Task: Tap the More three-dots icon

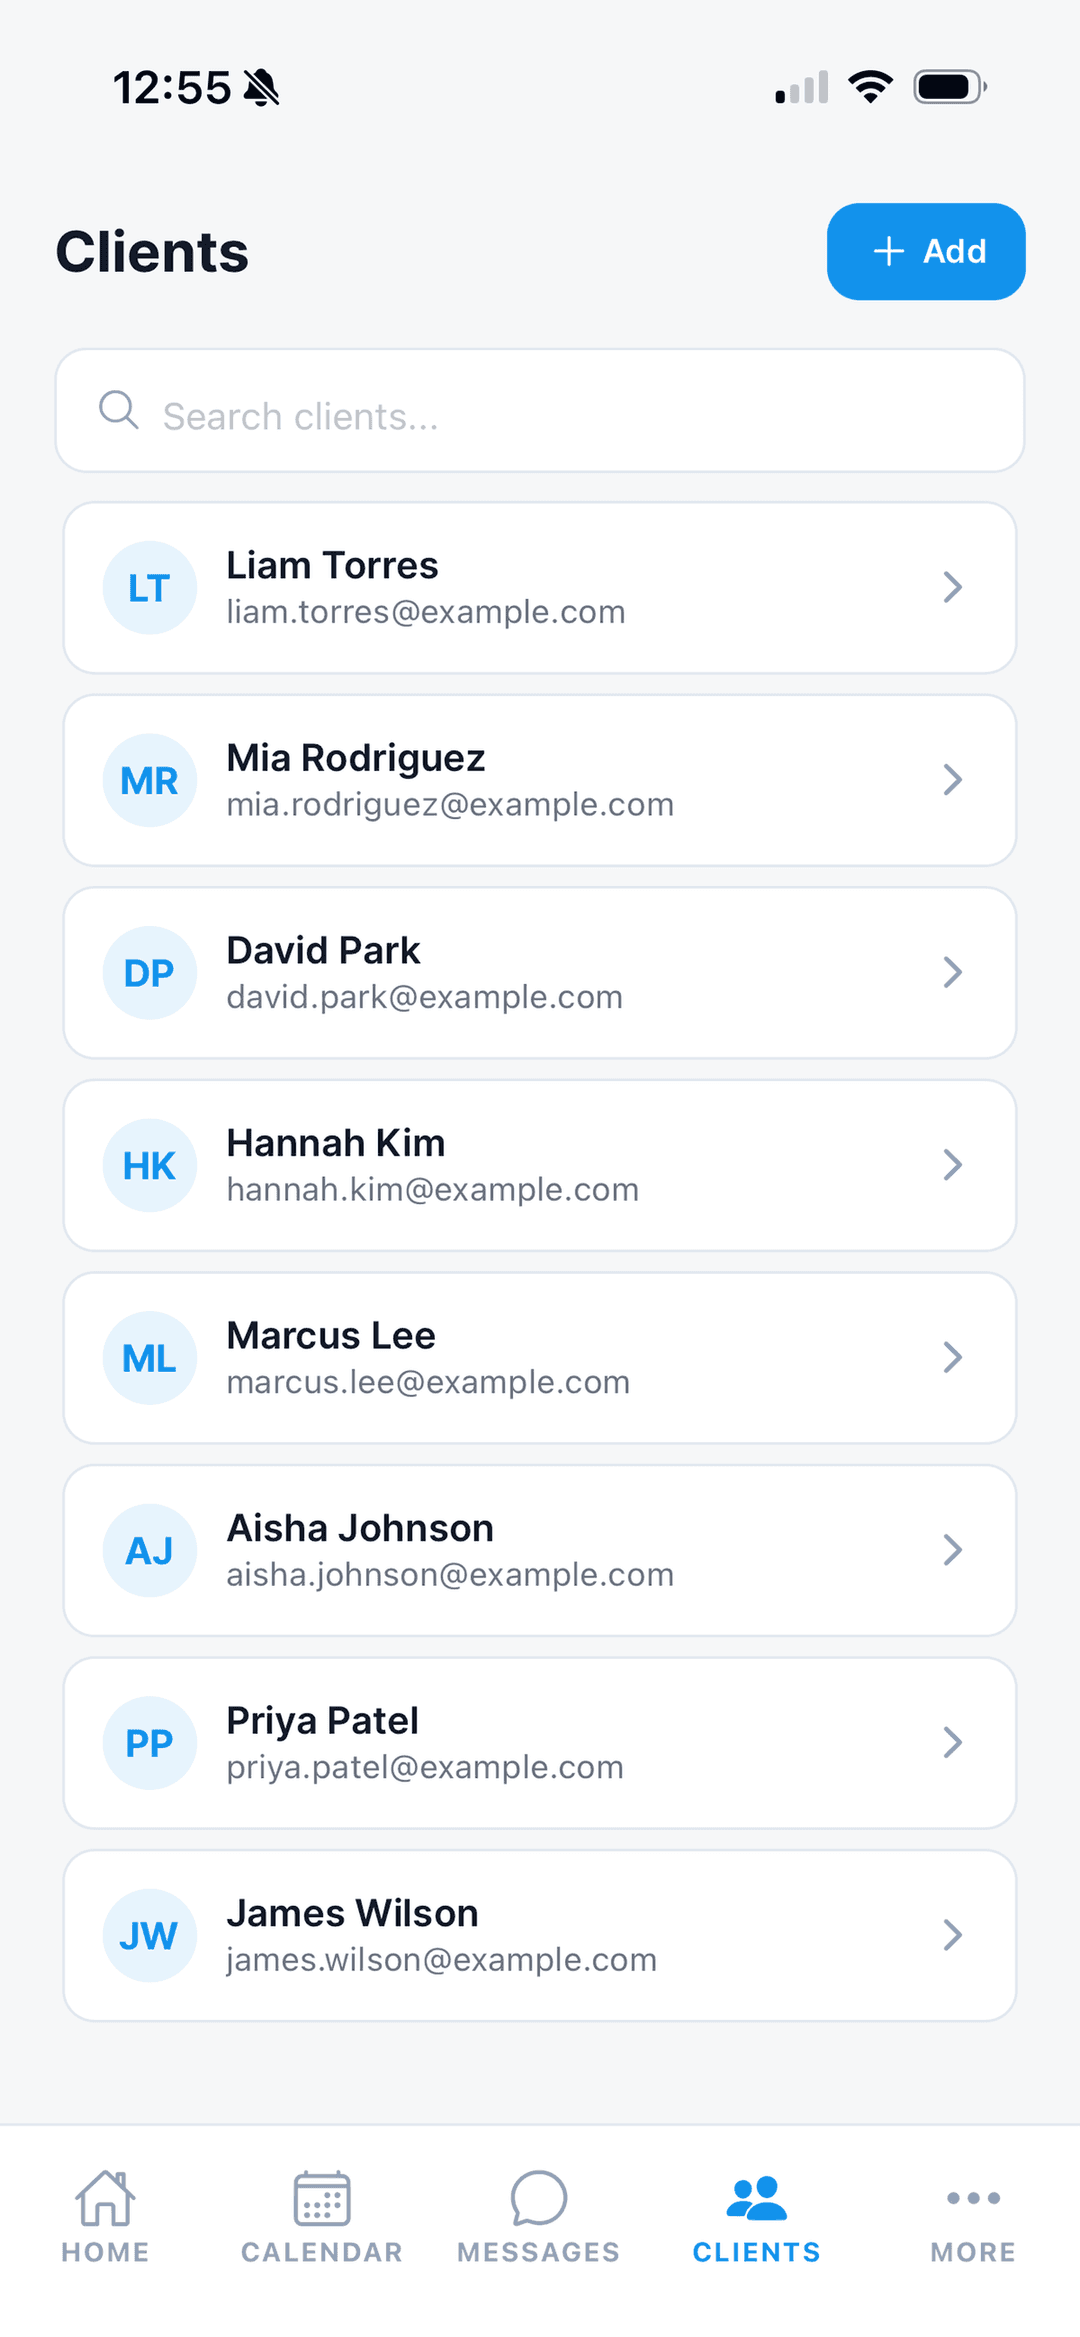Action: pos(973,2198)
